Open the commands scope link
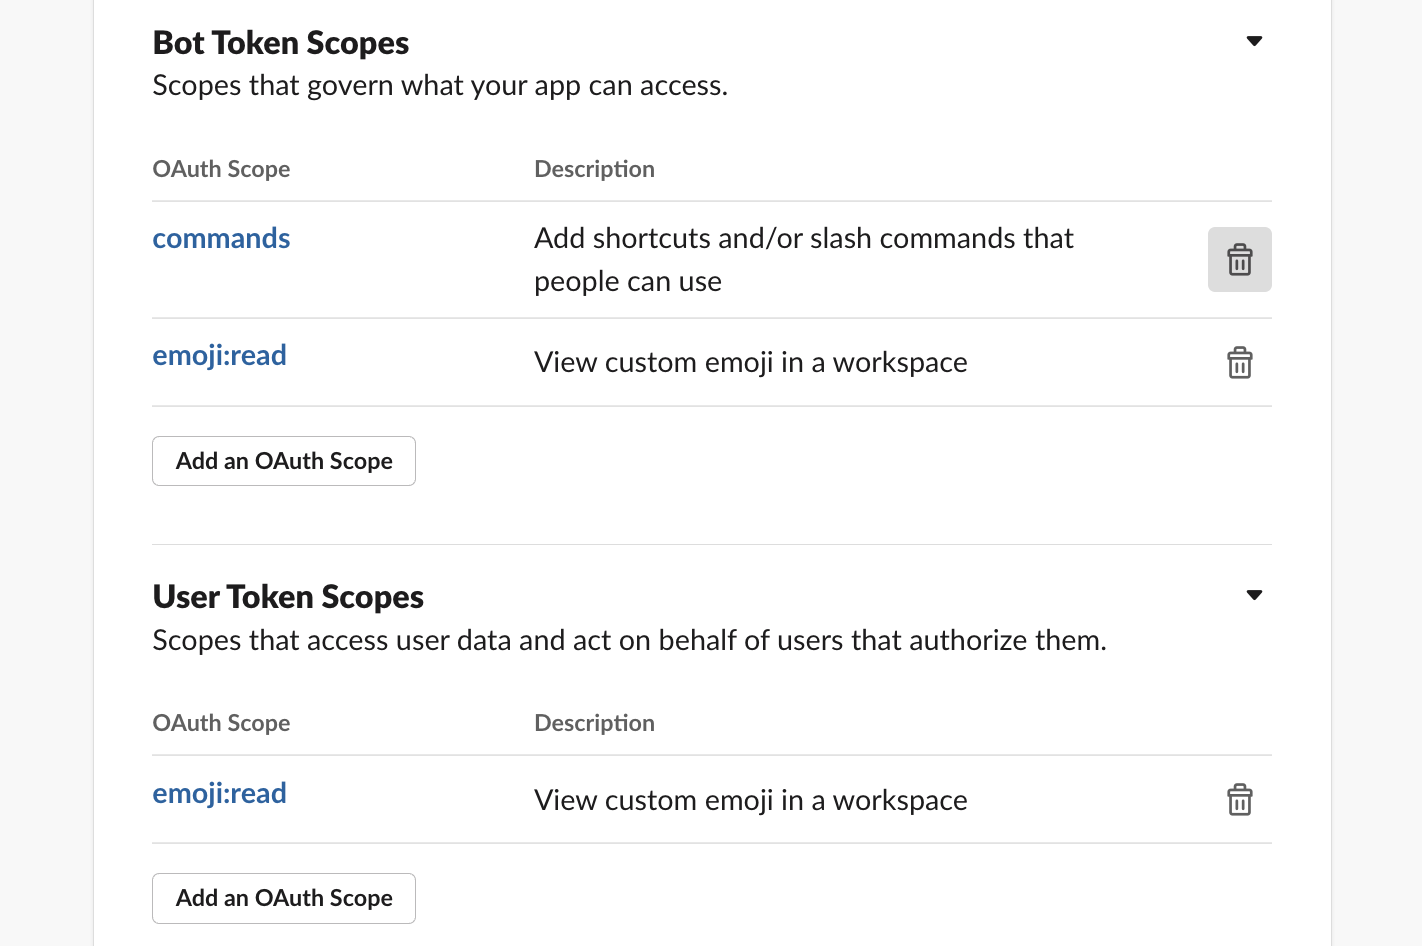This screenshot has width=1422, height=946. click(x=221, y=239)
